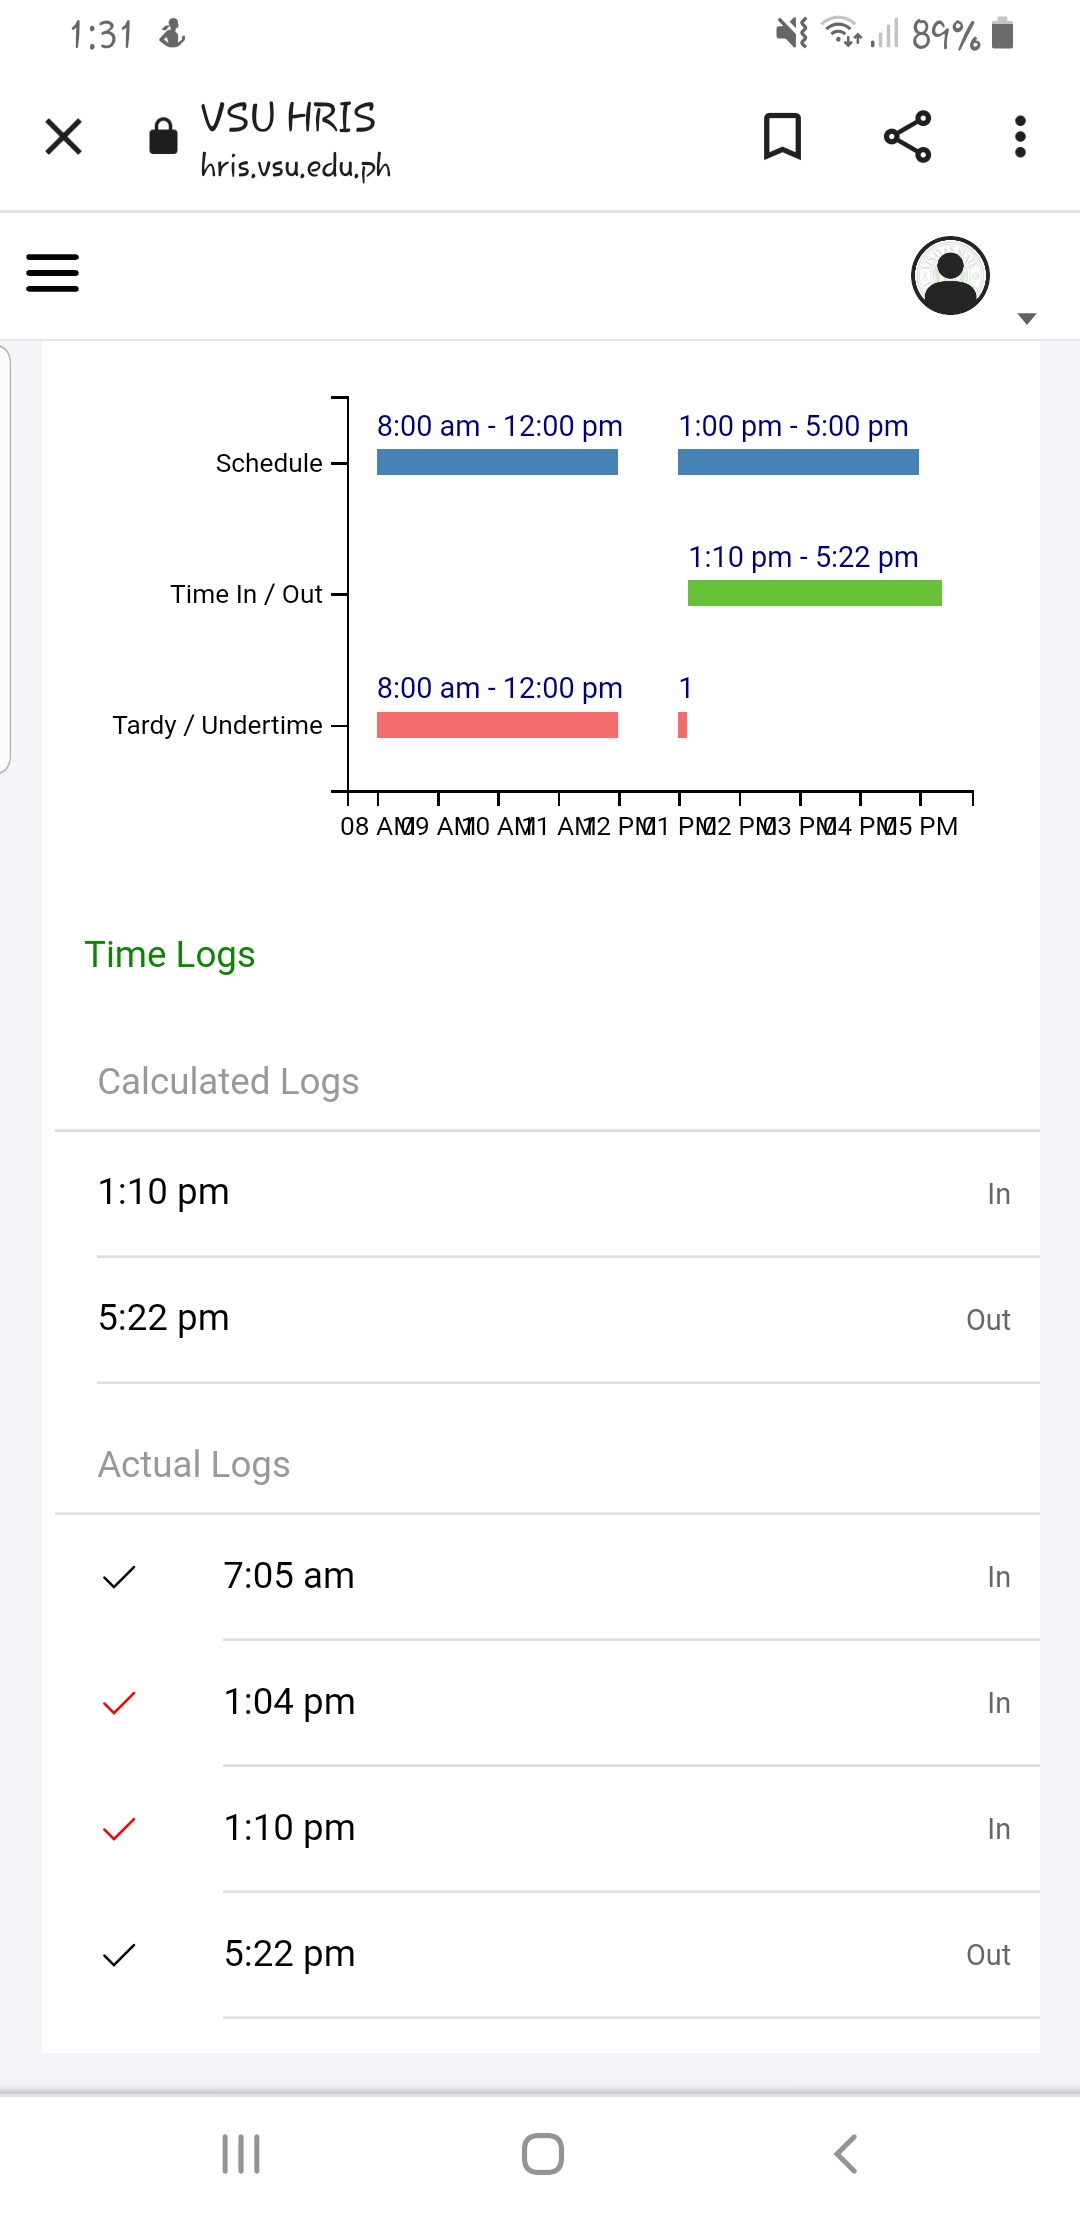Open the three-dot browser options menu
This screenshot has height=2220, width=1080.
[1020, 137]
